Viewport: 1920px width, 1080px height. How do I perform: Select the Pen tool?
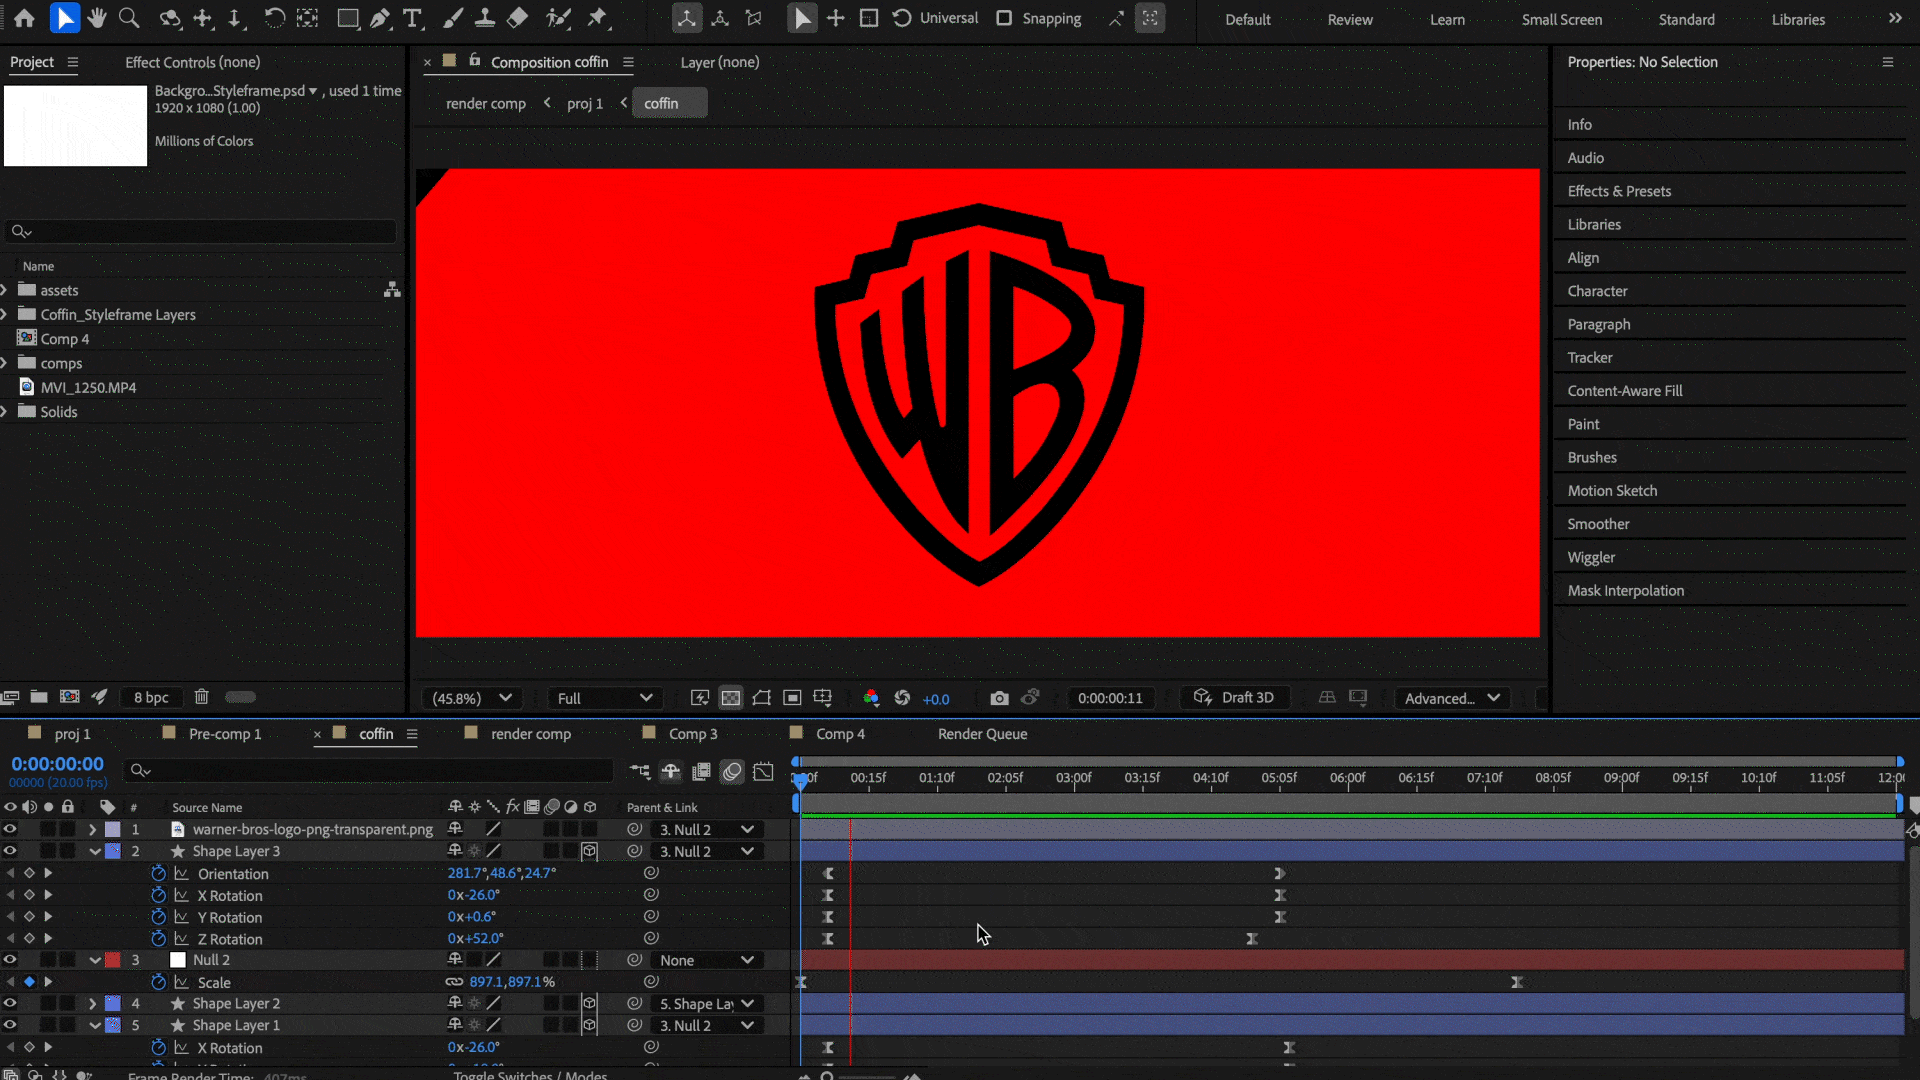pos(380,18)
